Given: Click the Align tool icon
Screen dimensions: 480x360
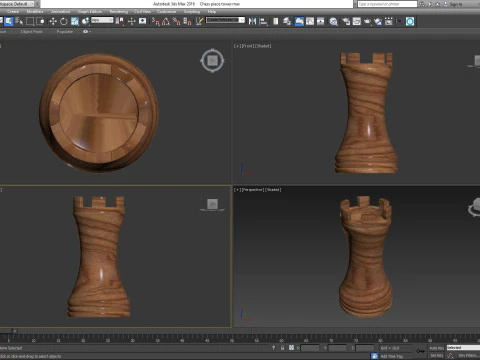Looking at the screenshot, I should 263,21.
